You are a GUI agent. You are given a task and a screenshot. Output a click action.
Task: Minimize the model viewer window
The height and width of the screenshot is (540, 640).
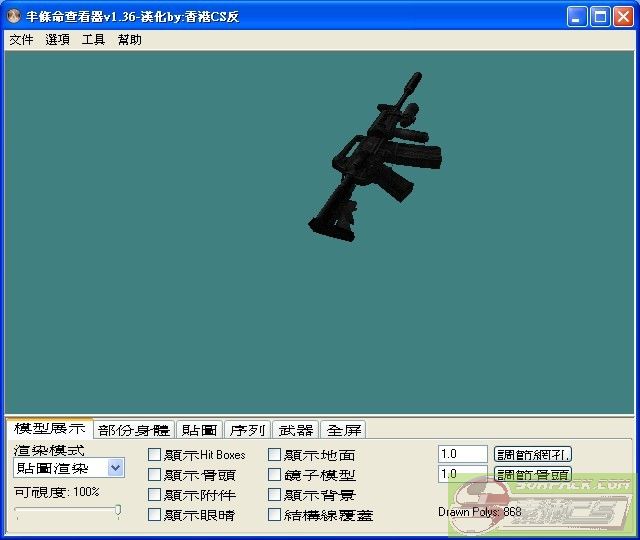pos(577,17)
